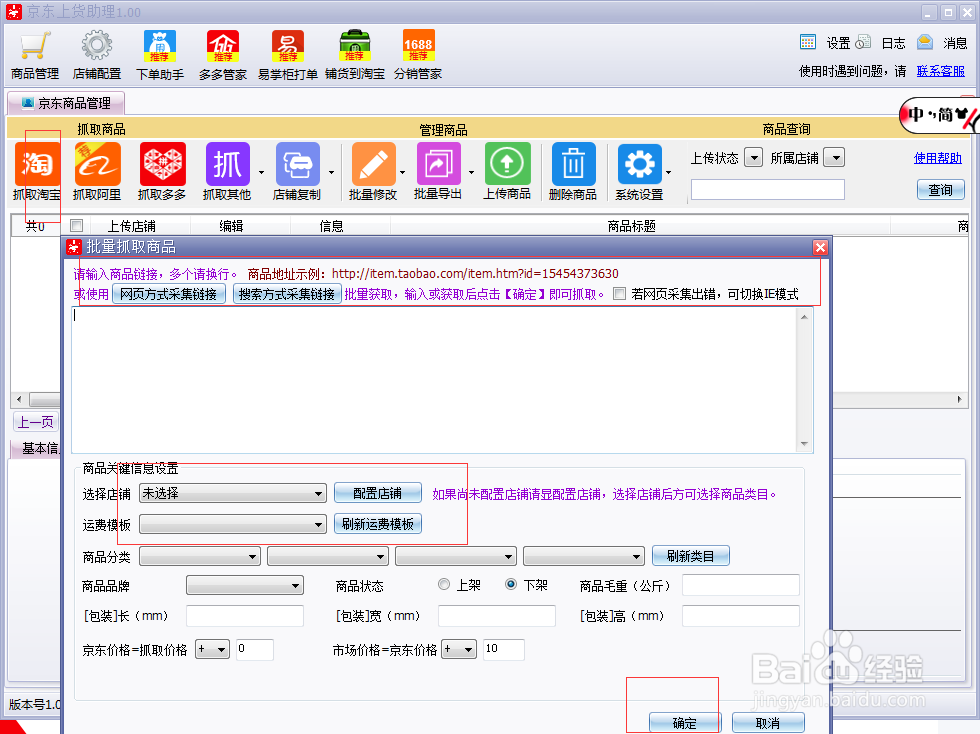Select 下架 radio button
Image resolution: width=980 pixels, height=734 pixels.
click(x=511, y=585)
